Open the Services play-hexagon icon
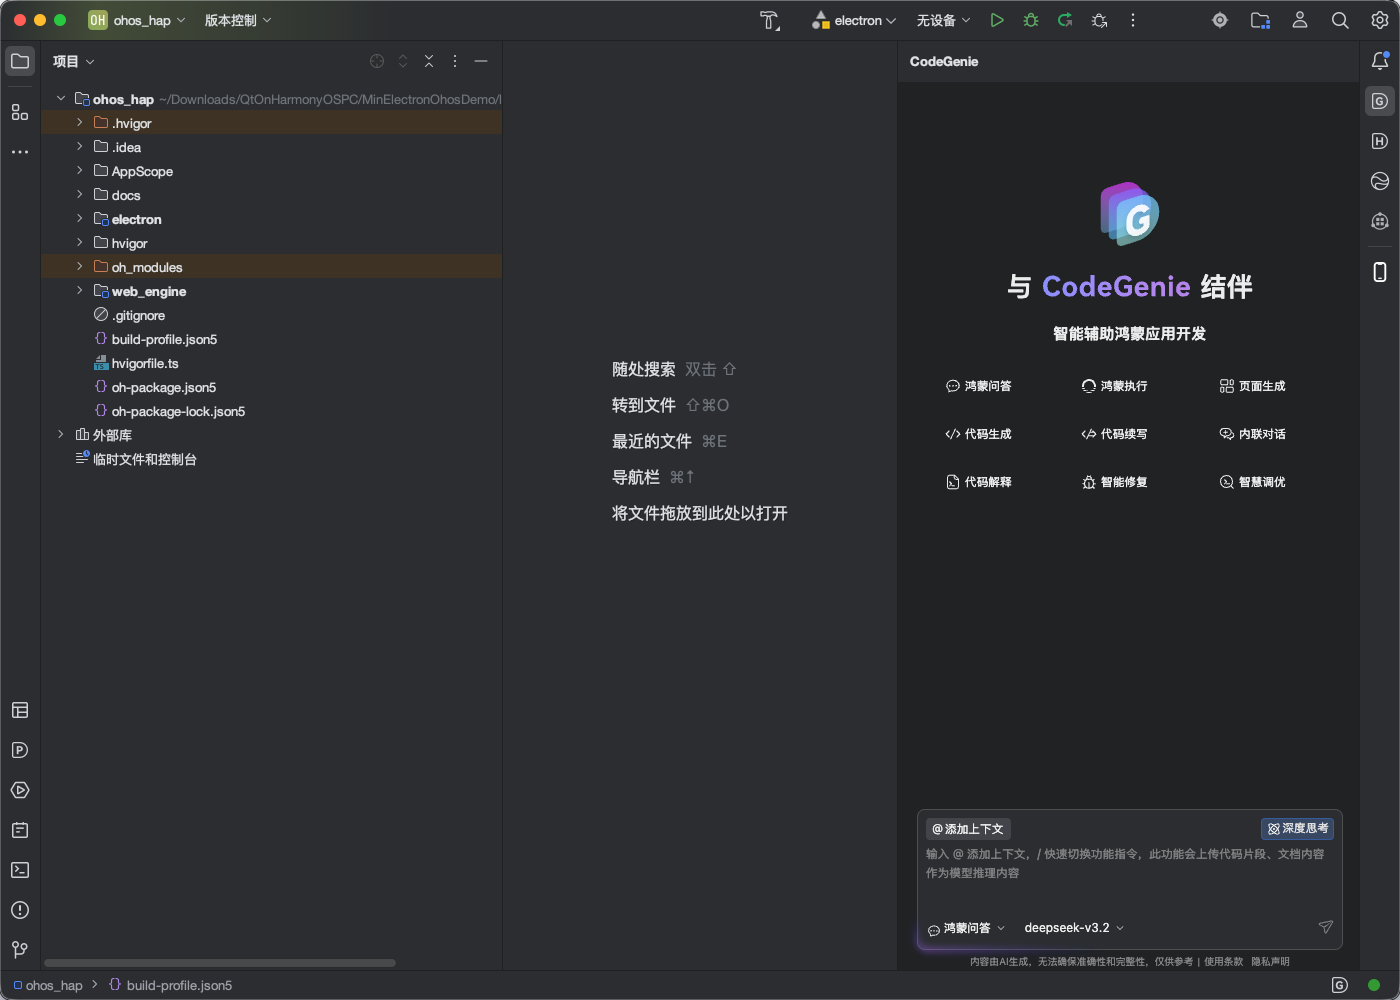This screenshot has height=1000, width=1400. tap(20, 790)
